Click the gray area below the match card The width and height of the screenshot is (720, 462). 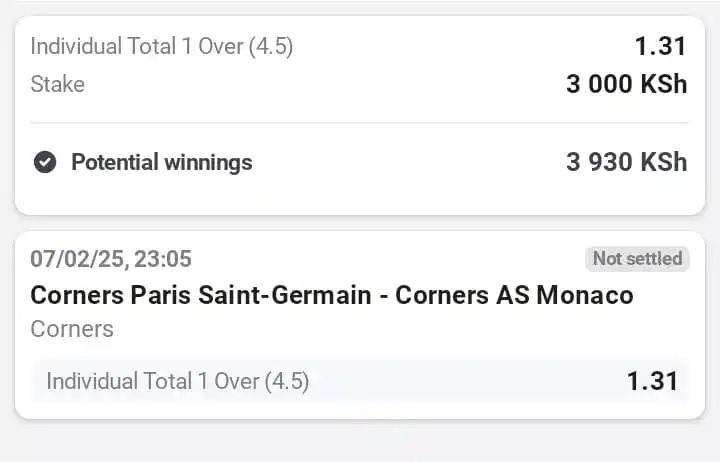360,440
